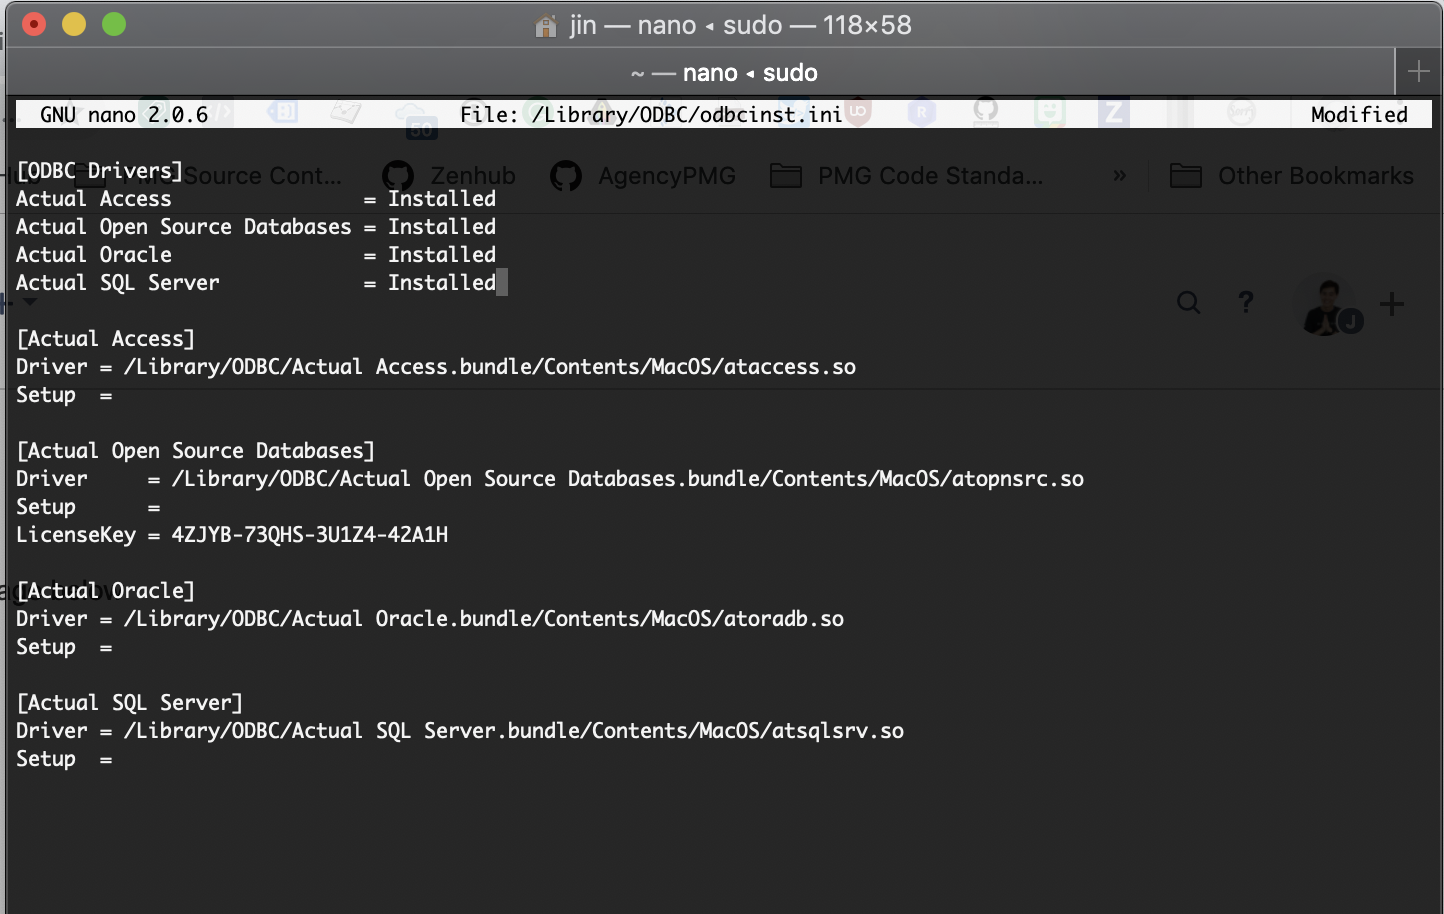Click the 'Actual Access' entry under ODBC Drivers

(94, 199)
